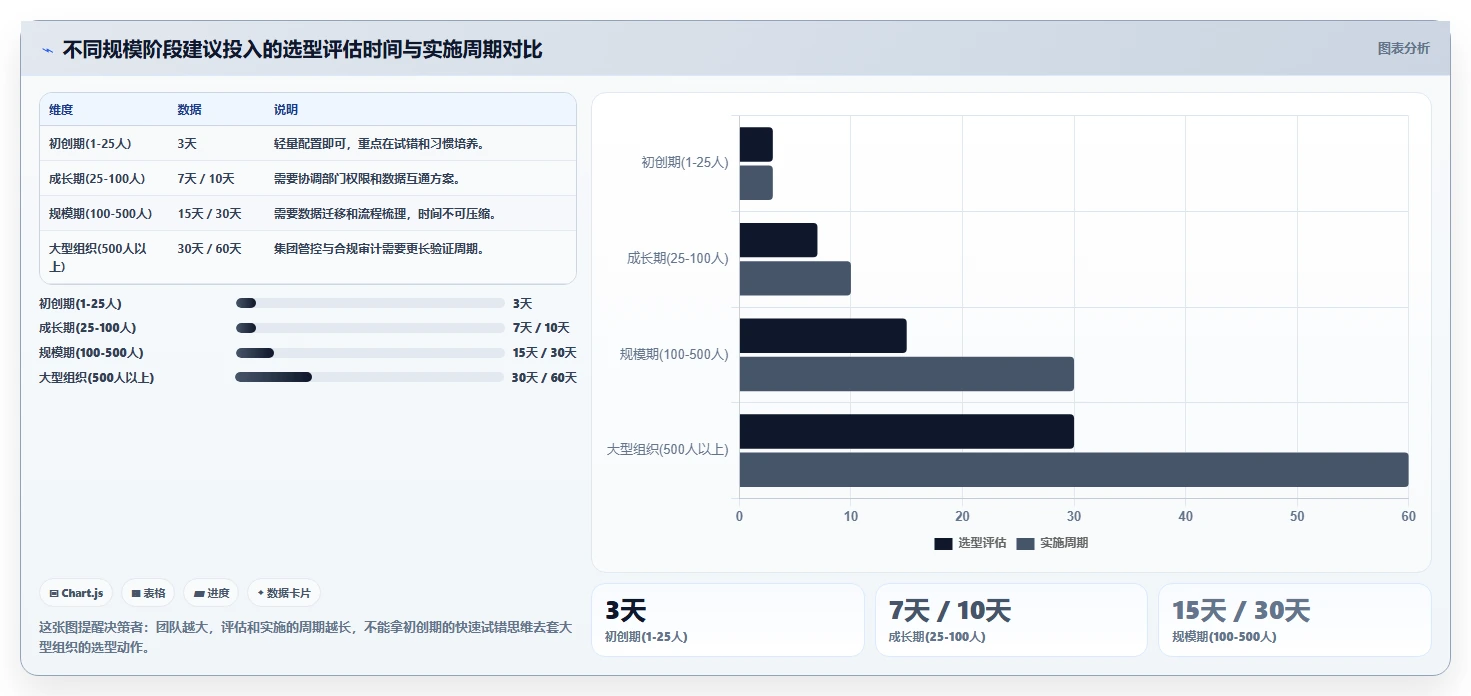The width and height of the screenshot is (1471, 696).
Task: Click table value 3天 in 初创期 row
Action: pos(187,143)
